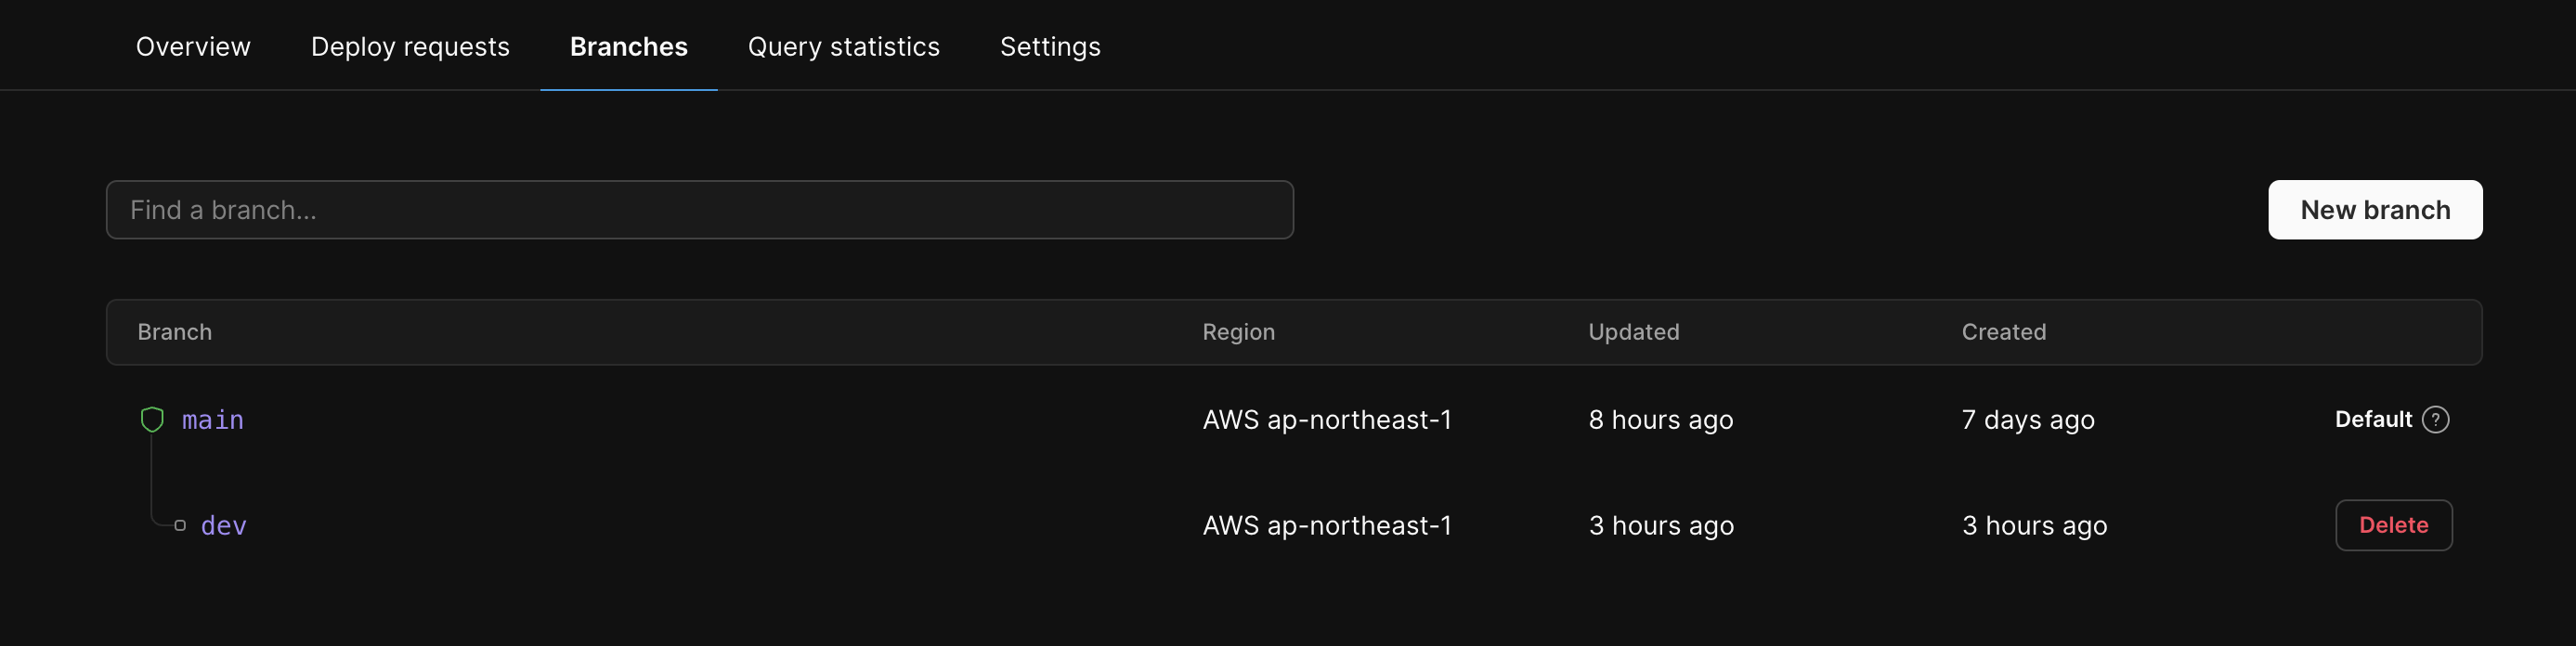
Task: Delete the dev branch
Action: click(x=2393, y=525)
